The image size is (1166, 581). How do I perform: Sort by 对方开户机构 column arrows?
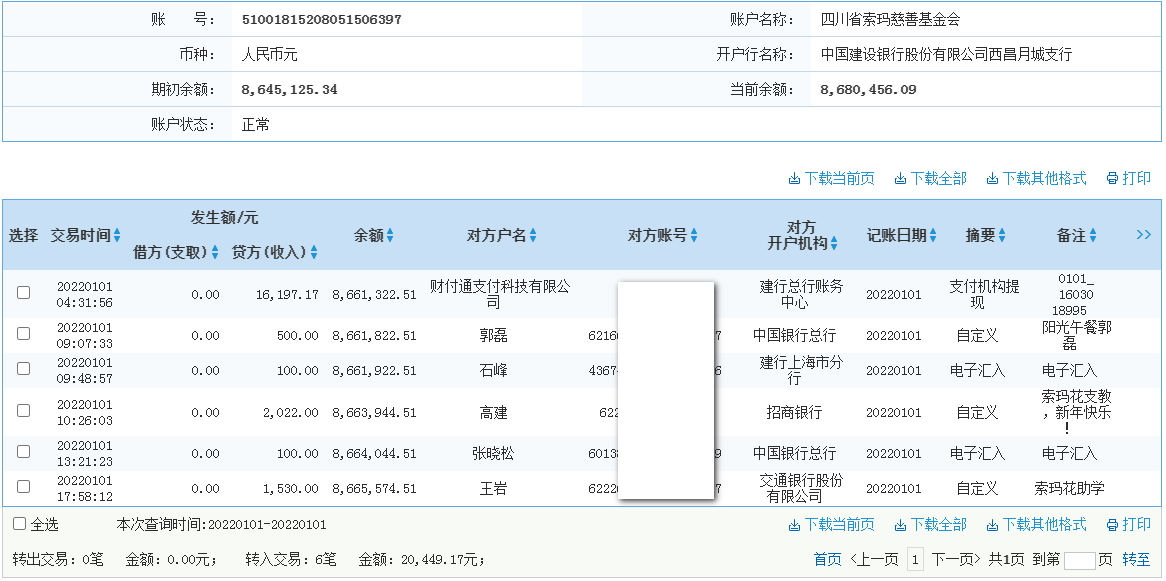(x=834, y=243)
